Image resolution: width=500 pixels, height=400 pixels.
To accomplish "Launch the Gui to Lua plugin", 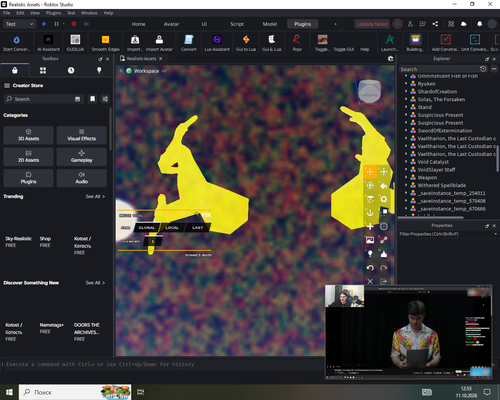I will pyautogui.click(x=246, y=43).
